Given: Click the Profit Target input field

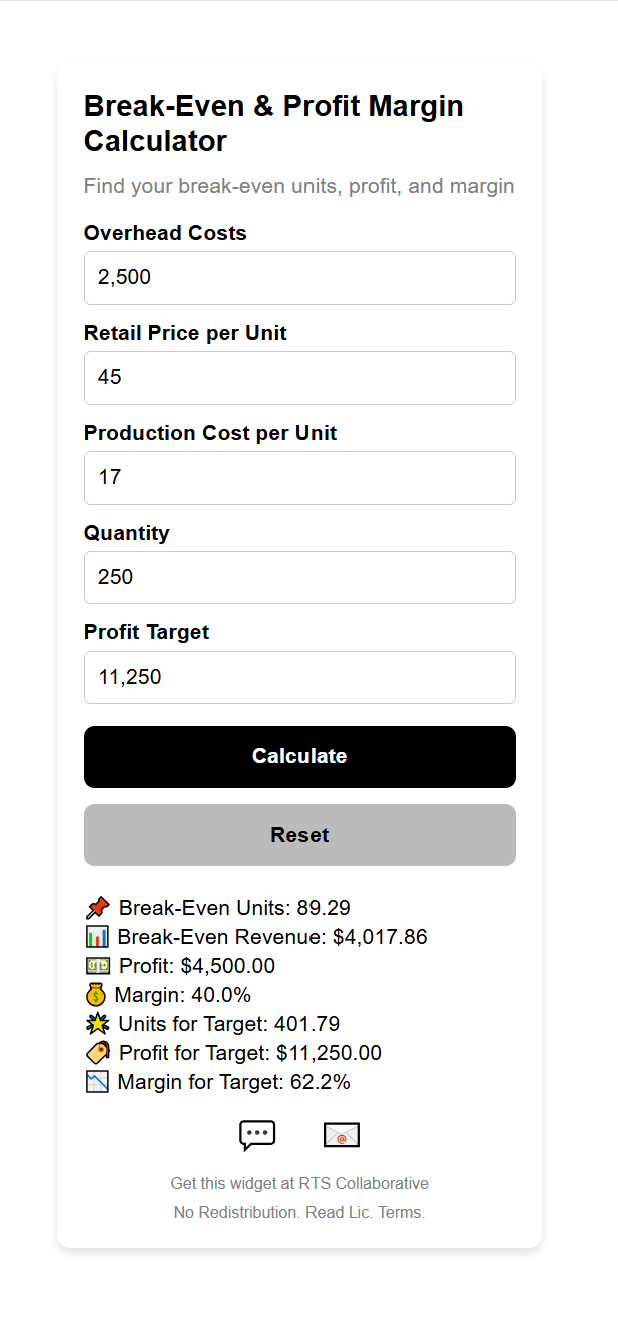Looking at the screenshot, I should click(299, 677).
